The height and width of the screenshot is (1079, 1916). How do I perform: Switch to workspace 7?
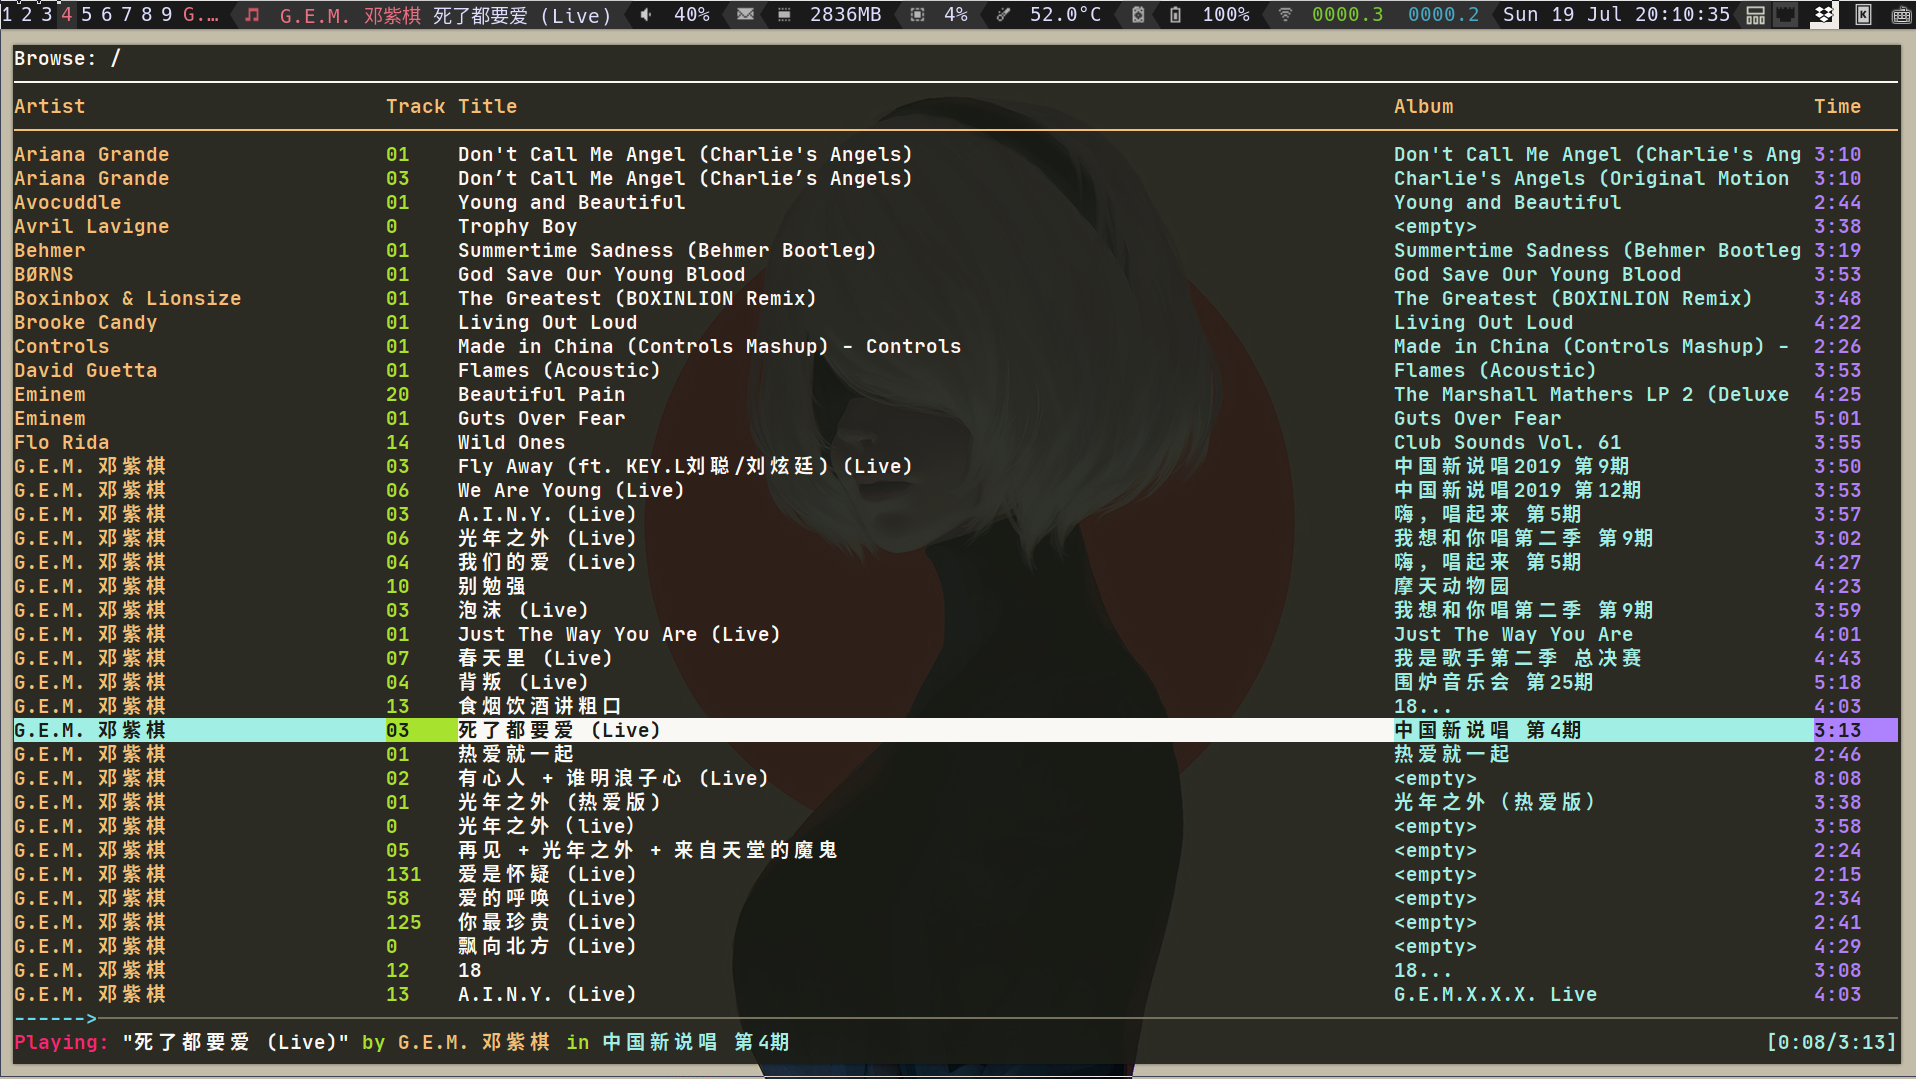pos(126,15)
